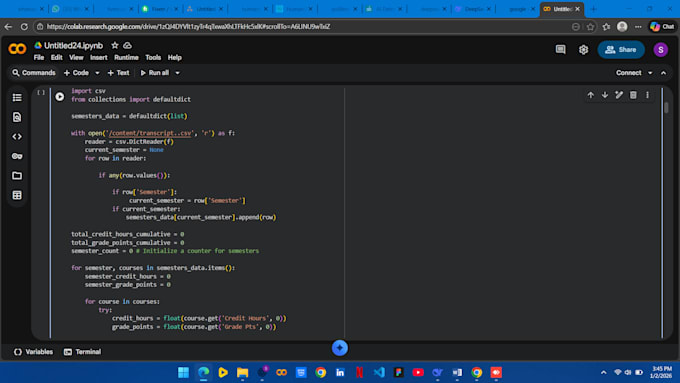Open the Runtime menu
680x383 pixels.
point(126,57)
